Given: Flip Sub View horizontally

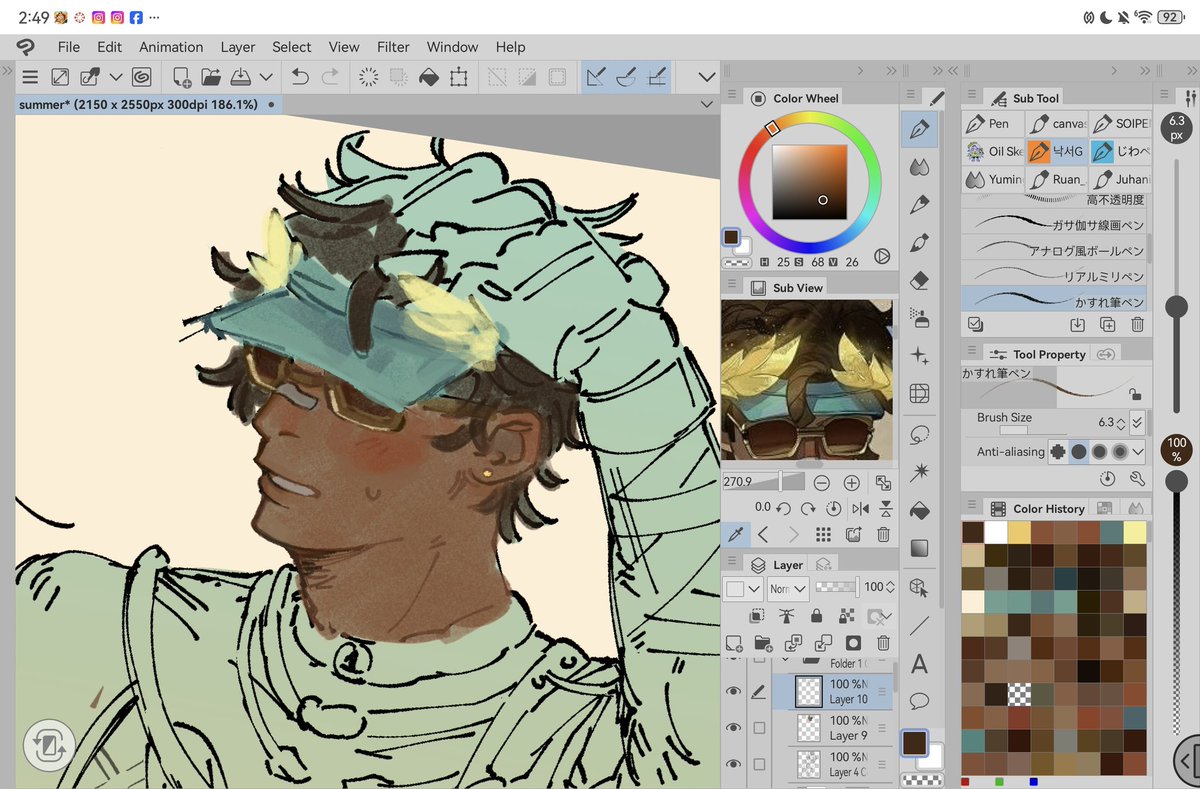Looking at the screenshot, I should pyautogui.click(x=860, y=508).
